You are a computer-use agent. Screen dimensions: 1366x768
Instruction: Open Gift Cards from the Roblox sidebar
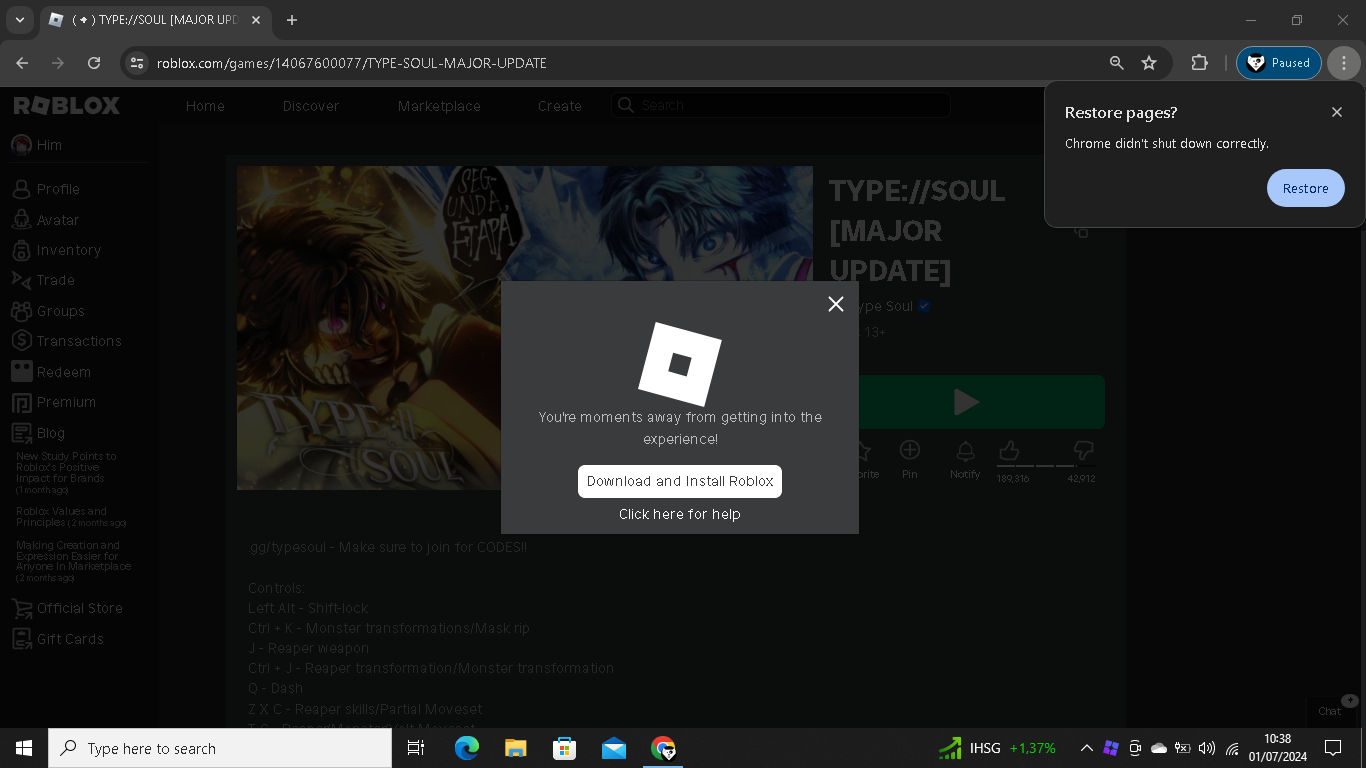57,639
